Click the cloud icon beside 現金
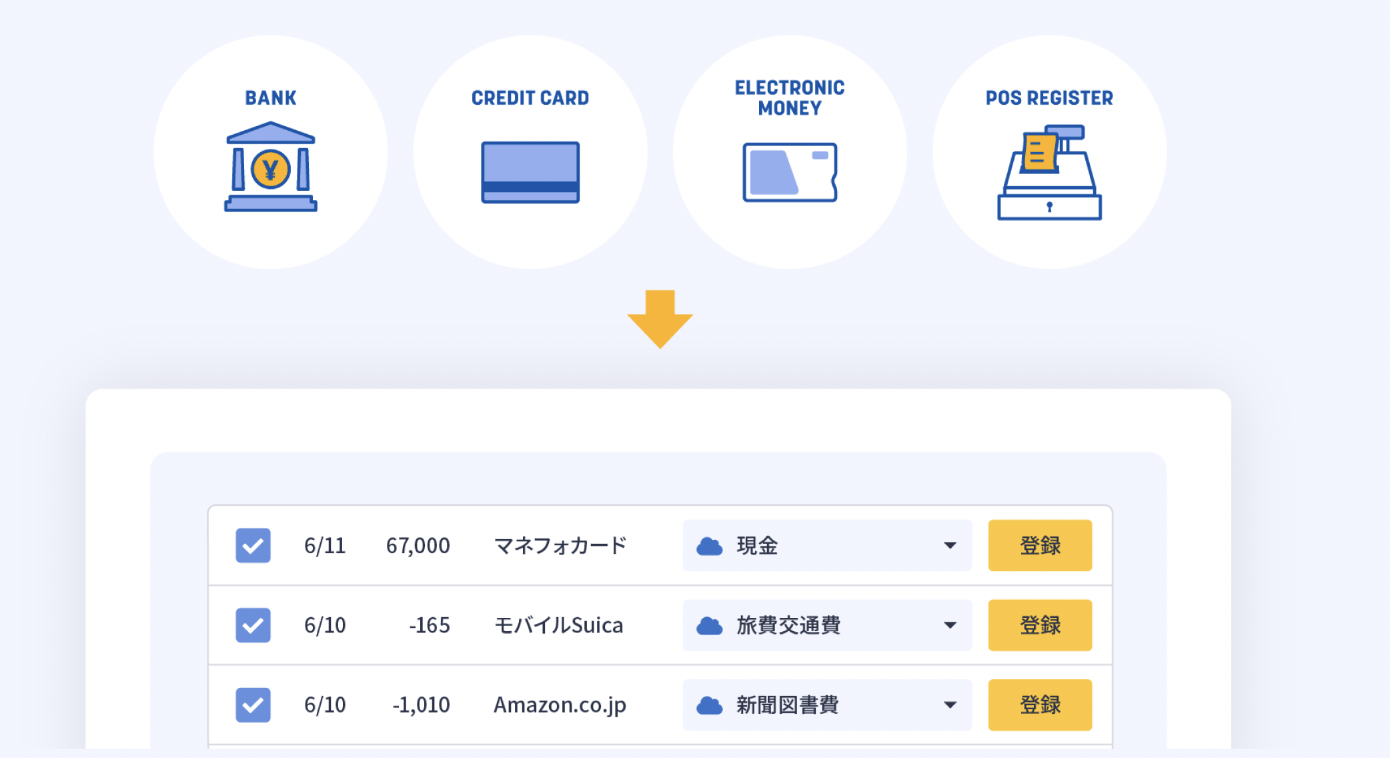This screenshot has width=1390, height=758. coord(710,546)
